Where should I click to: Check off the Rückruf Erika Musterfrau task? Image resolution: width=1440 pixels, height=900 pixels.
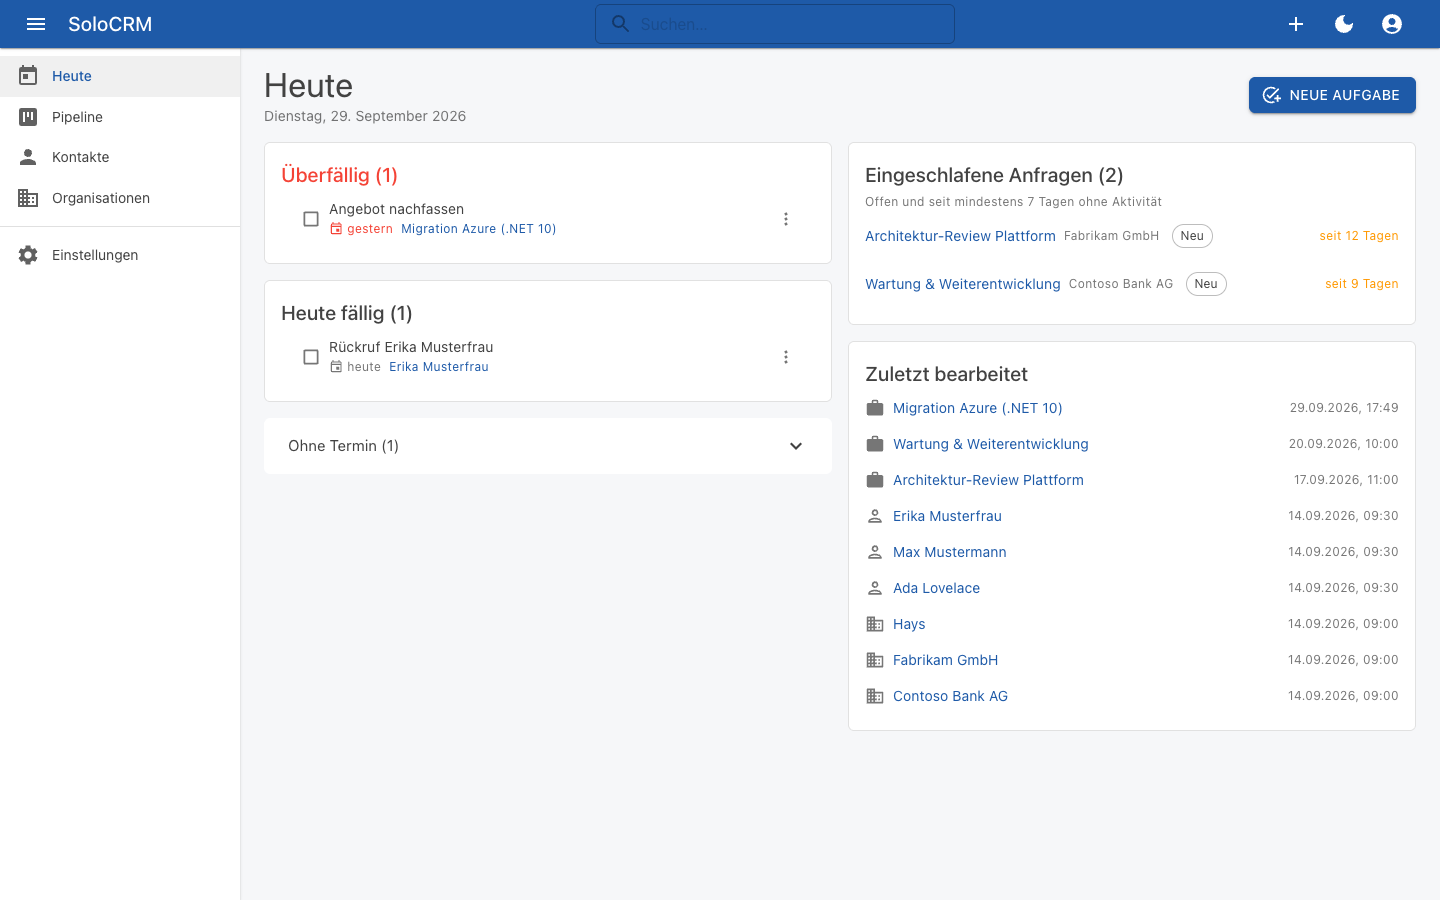311,357
